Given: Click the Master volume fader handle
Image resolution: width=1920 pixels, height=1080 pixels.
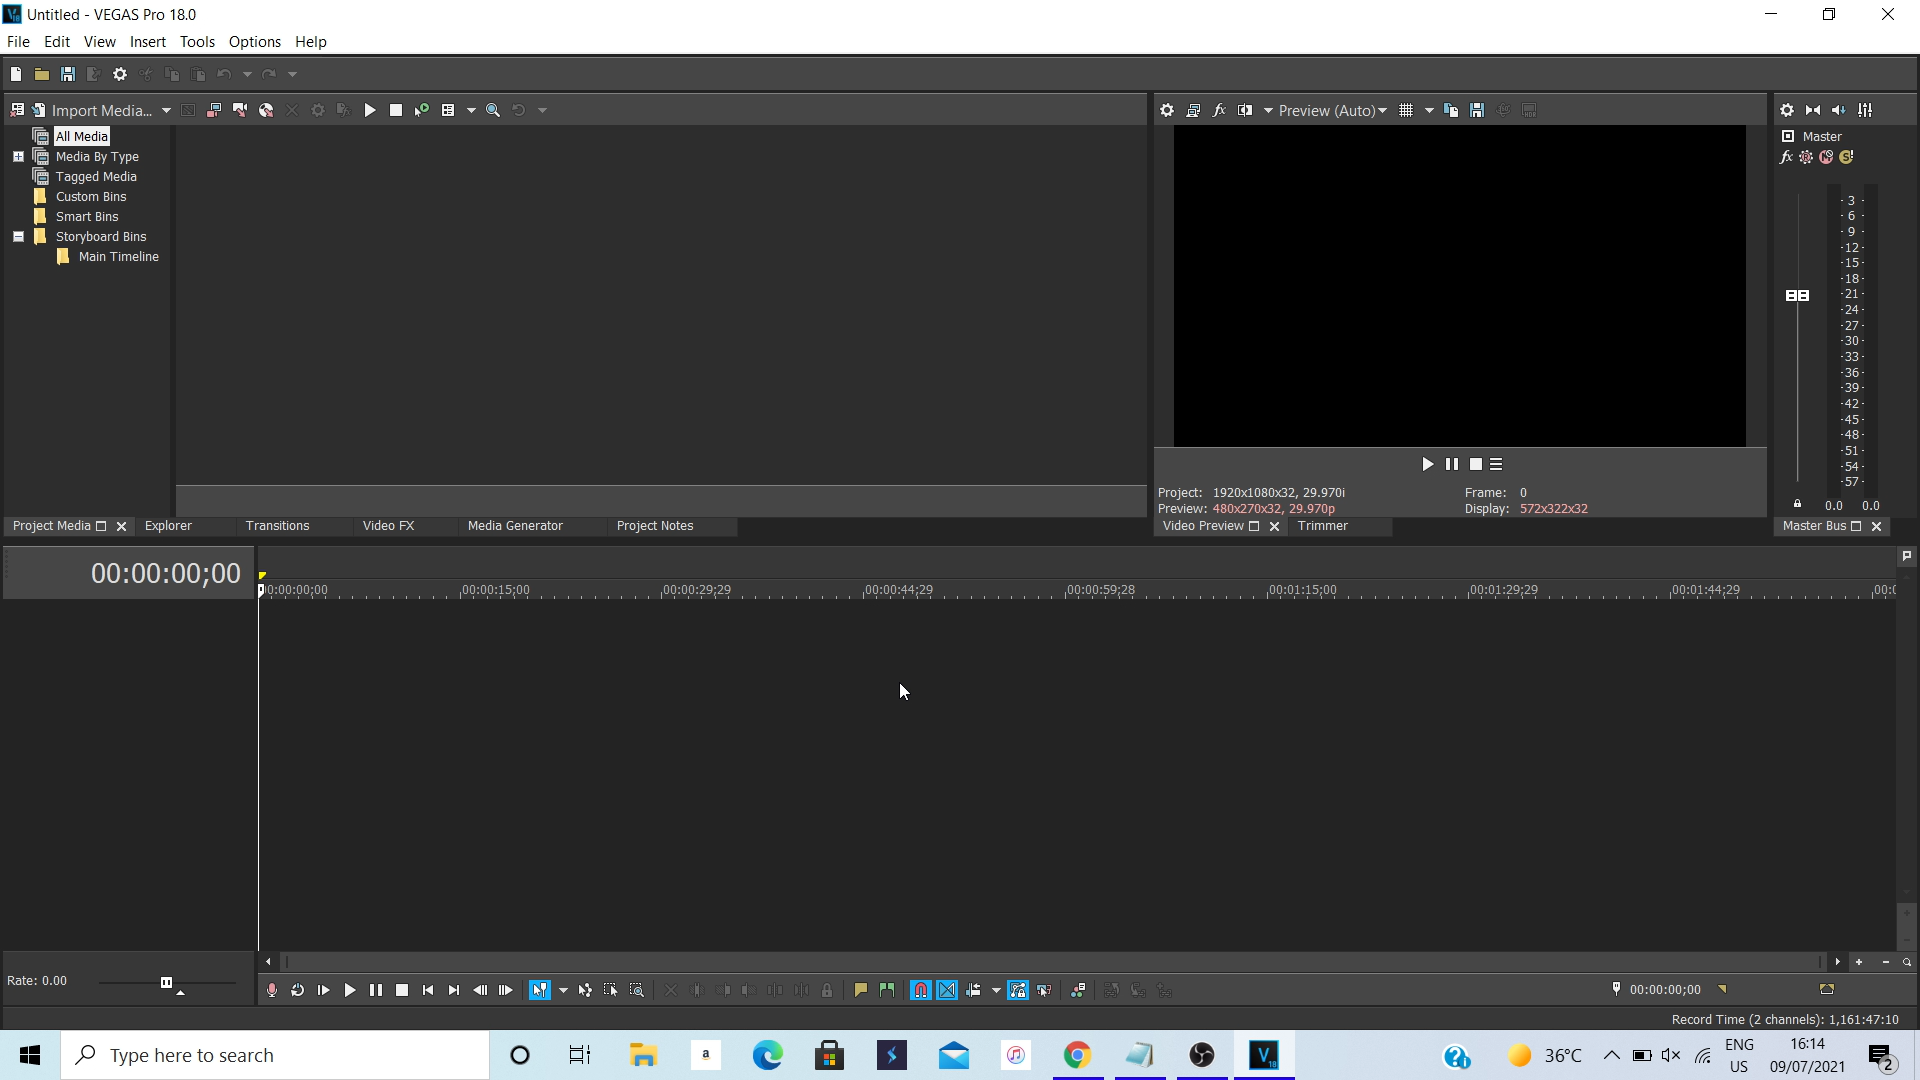Looking at the screenshot, I should click(1797, 295).
